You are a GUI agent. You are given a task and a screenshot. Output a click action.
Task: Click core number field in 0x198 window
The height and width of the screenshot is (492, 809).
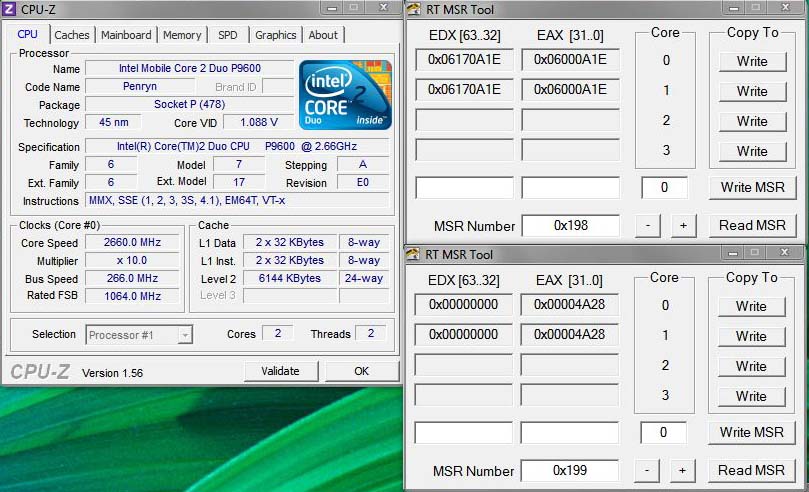pos(665,187)
